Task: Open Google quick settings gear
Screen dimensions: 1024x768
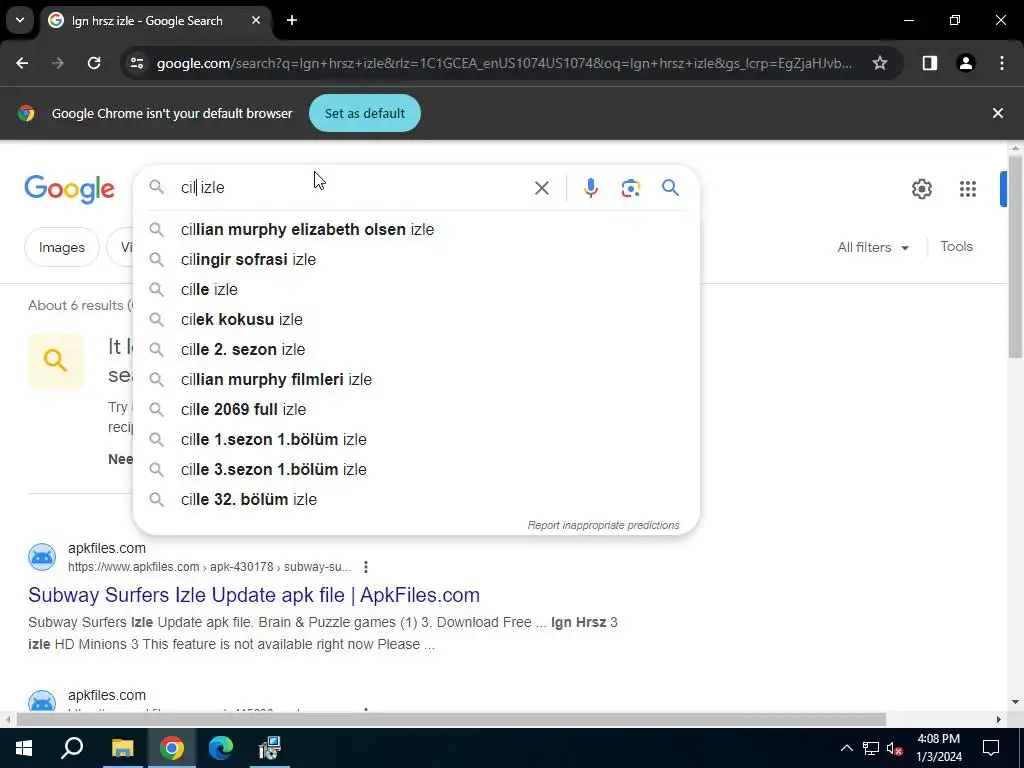Action: click(x=921, y=189)
